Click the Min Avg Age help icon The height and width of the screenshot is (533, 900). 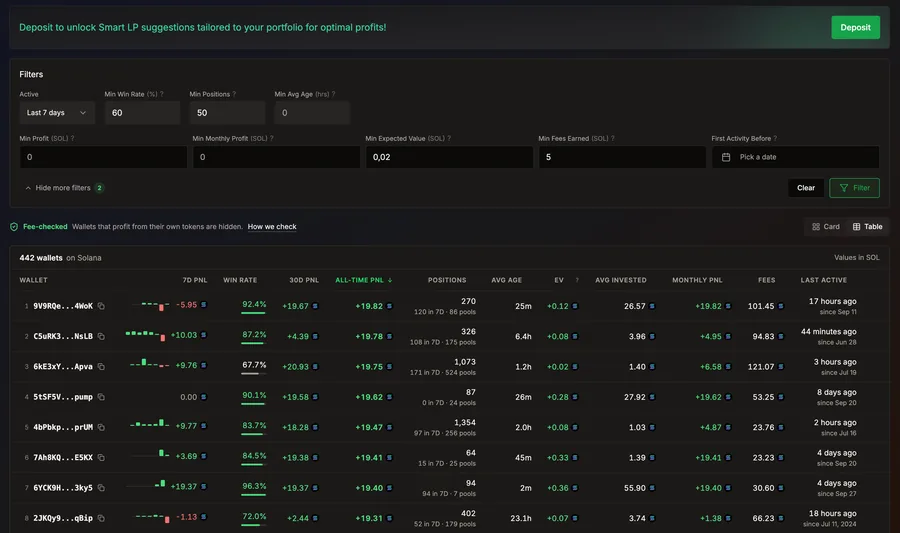[x=333, y=94]
